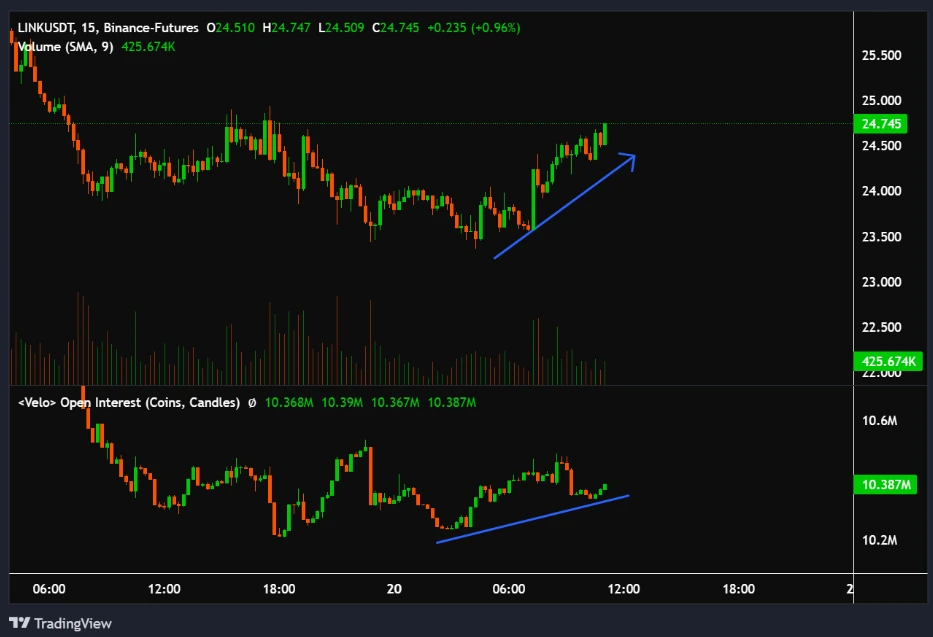
Task: Click the 10.6M open interest axis label
Action: coord(879,421)
